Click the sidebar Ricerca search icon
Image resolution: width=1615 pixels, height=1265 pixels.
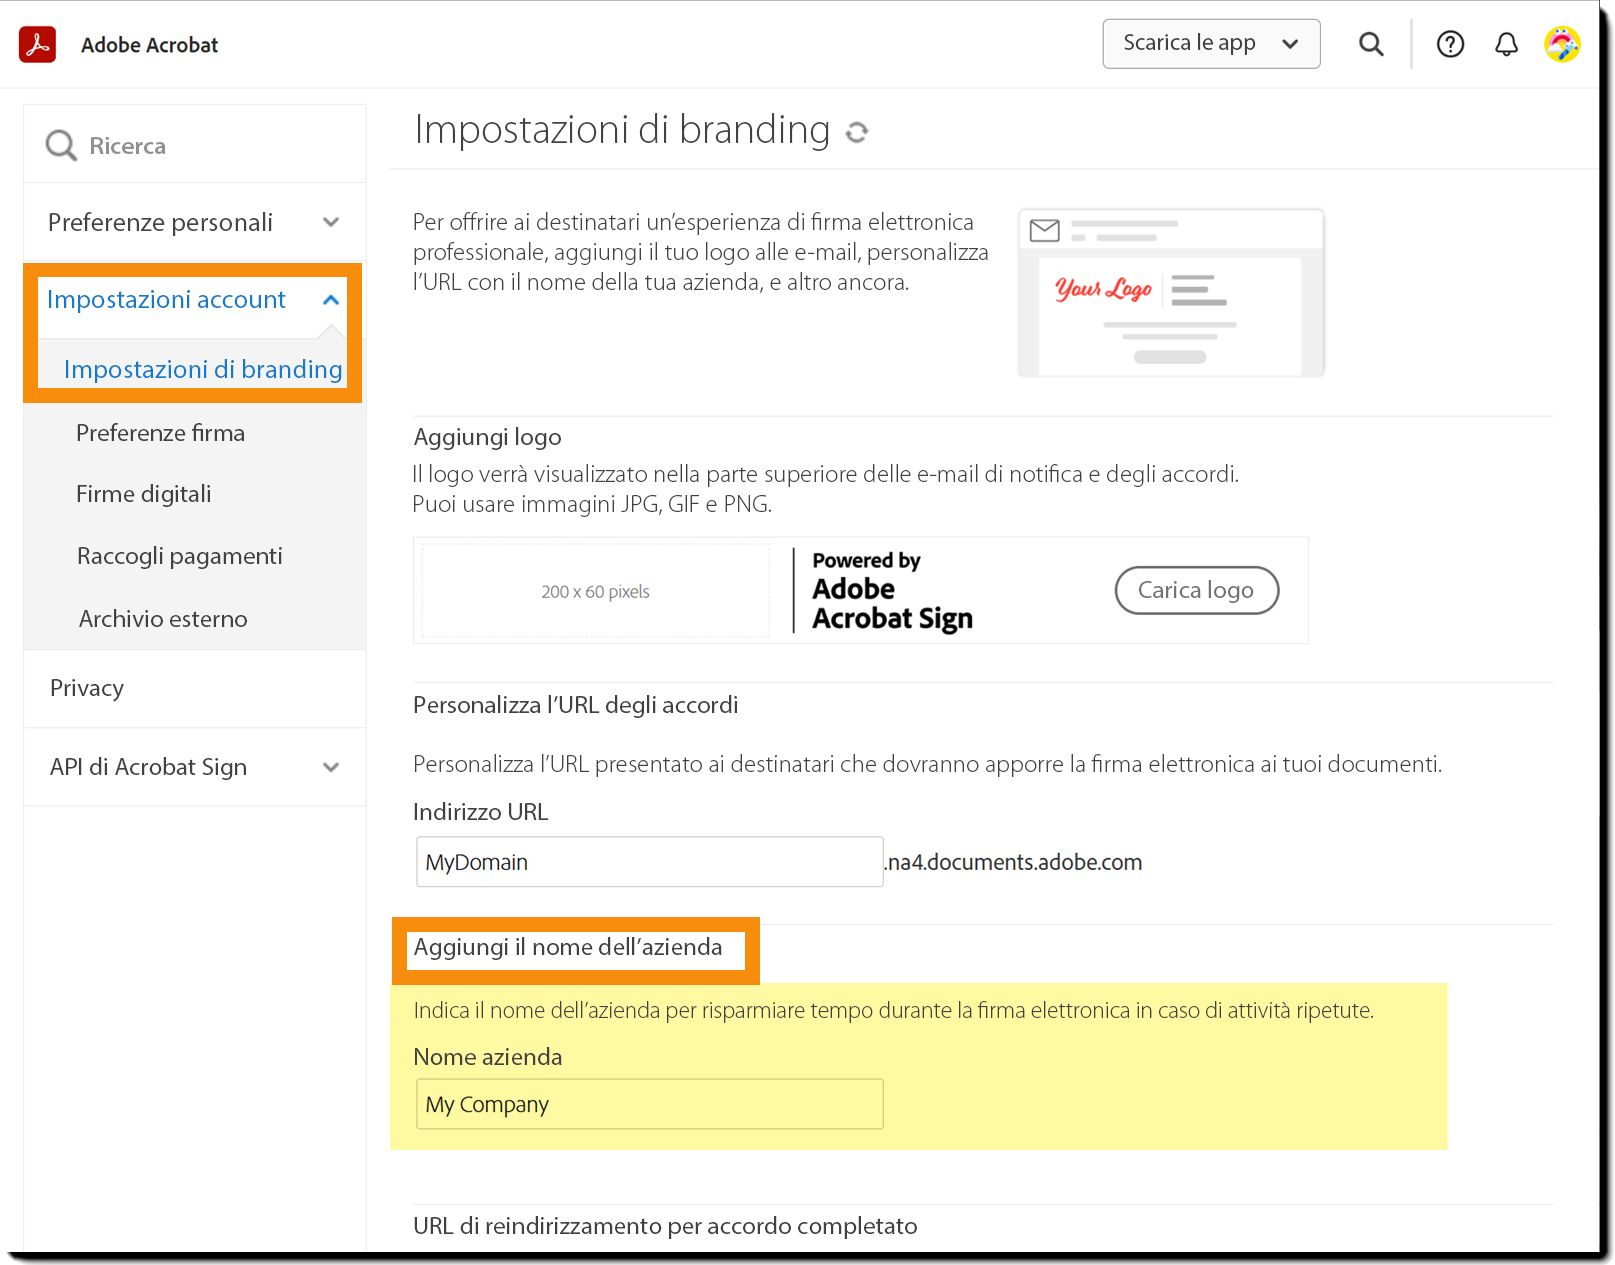point(61,146)
